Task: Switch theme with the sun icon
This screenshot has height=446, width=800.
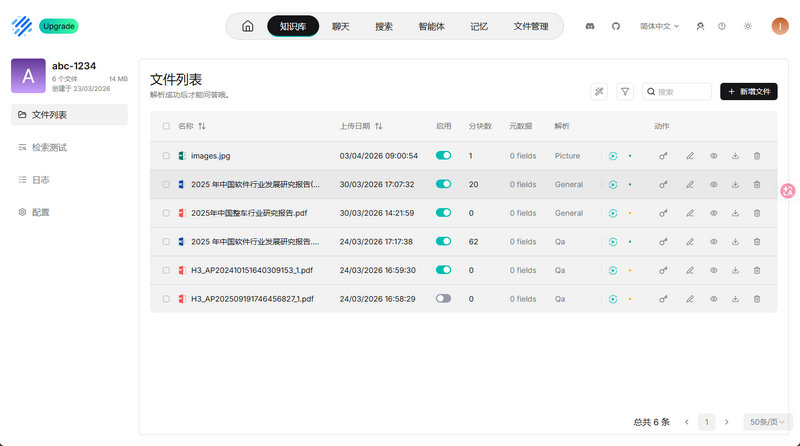Action: click(x=748, y=26)
